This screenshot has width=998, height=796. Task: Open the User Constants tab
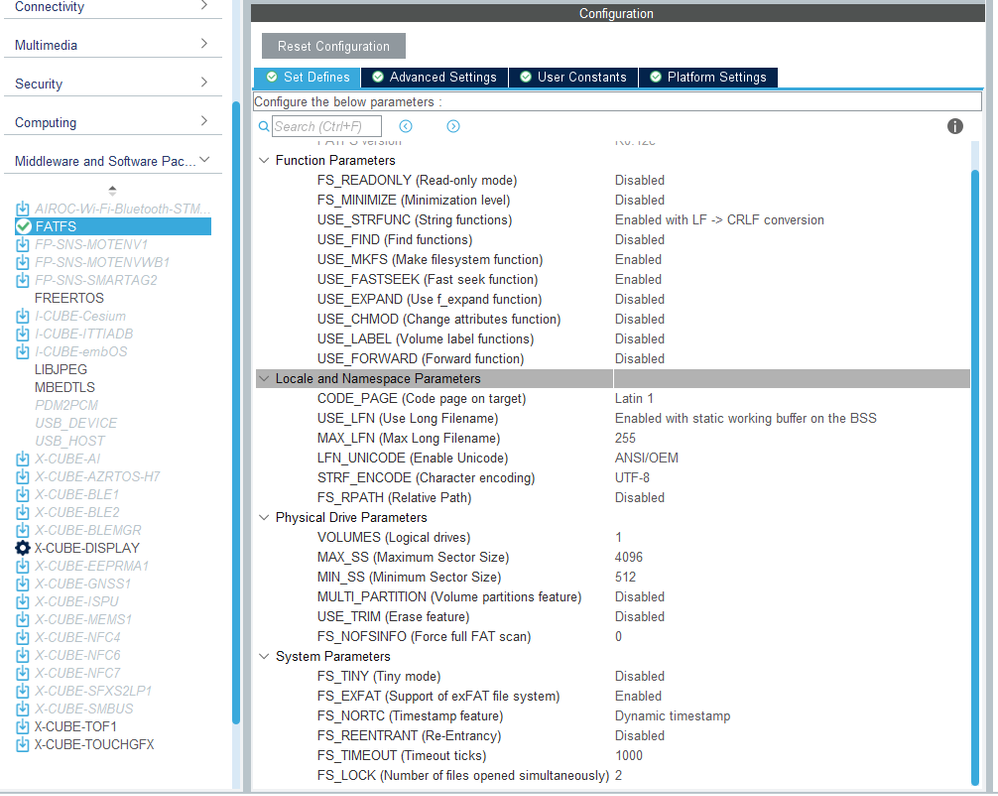573,77
